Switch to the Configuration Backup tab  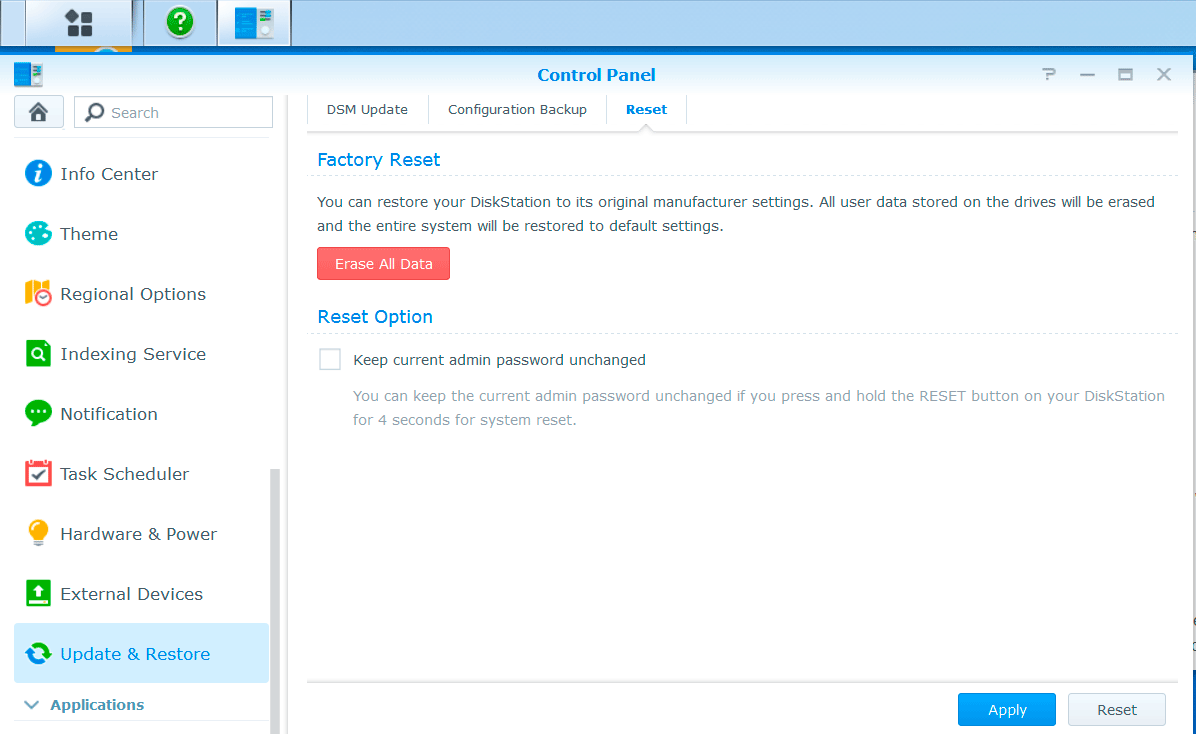[517, 110]
